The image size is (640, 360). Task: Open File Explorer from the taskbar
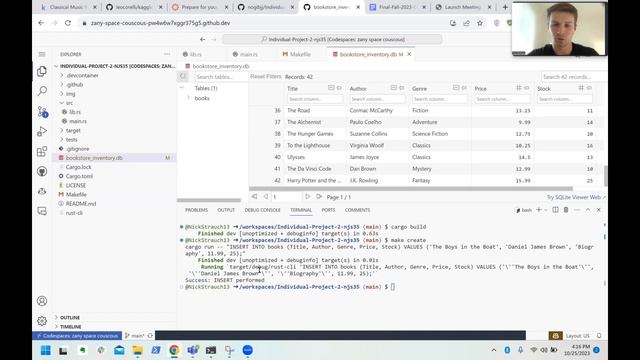click(138, 350)
